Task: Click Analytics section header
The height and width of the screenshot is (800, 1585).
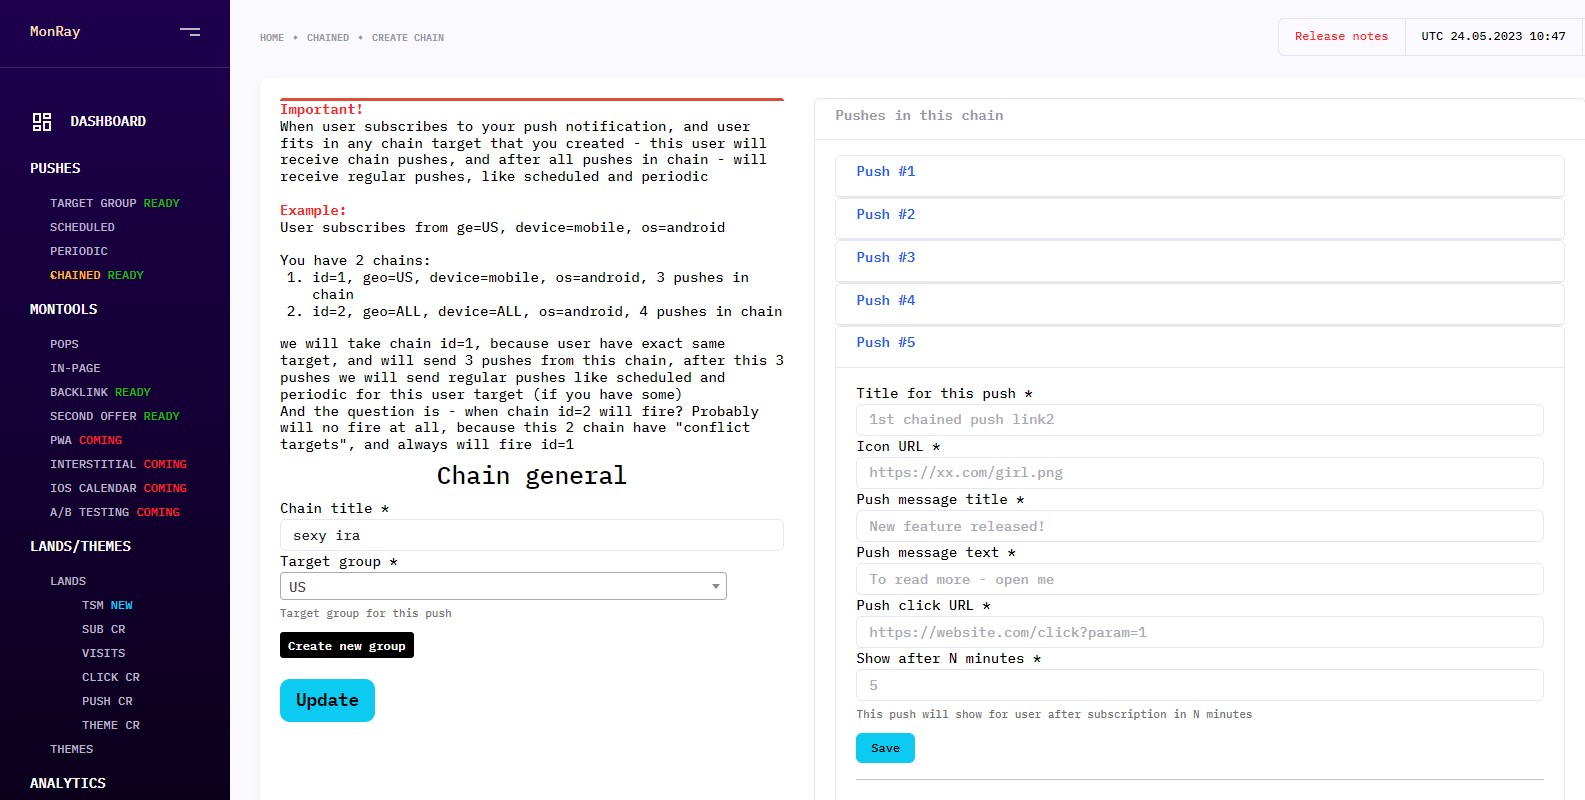Action: 68,783
